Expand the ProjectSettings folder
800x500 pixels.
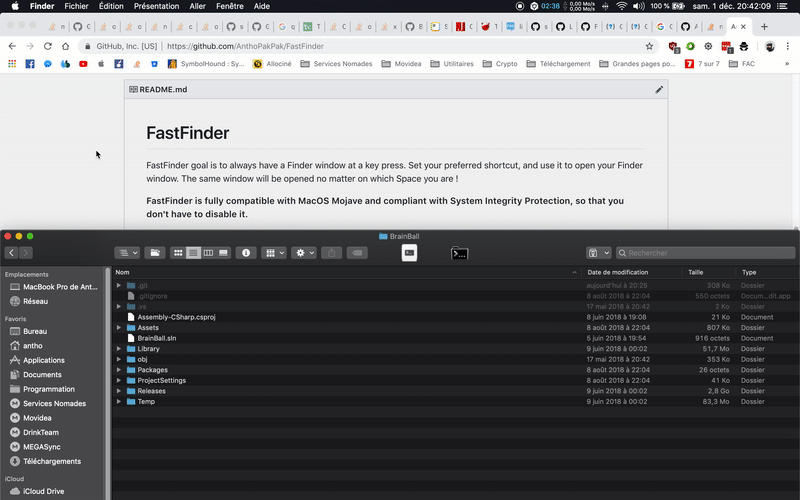pyautogui.click(x=119, y=380)
